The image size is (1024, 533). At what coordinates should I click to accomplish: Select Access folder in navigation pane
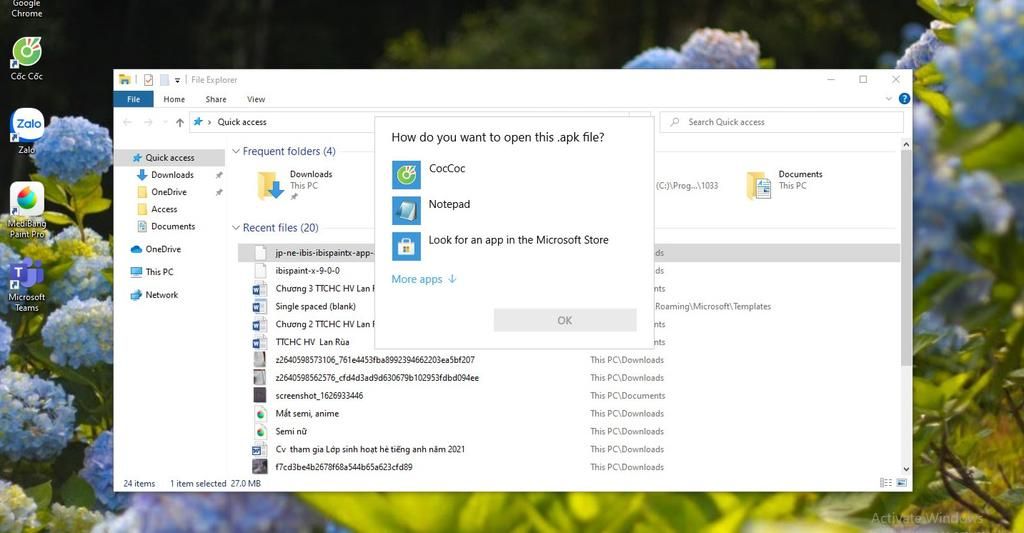pyautogui.click(x=164, y=209)
